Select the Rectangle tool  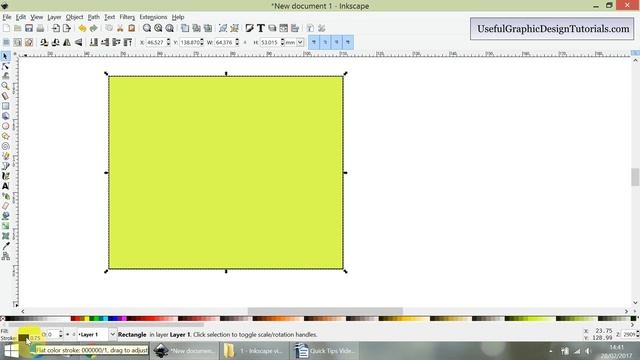(x=5, y=106)
